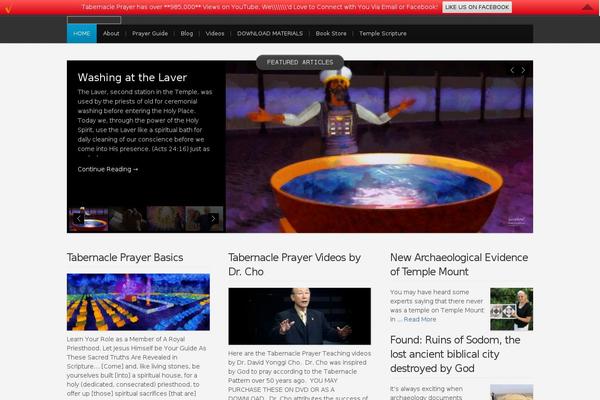Click Continue Reading link

[108, 169]
